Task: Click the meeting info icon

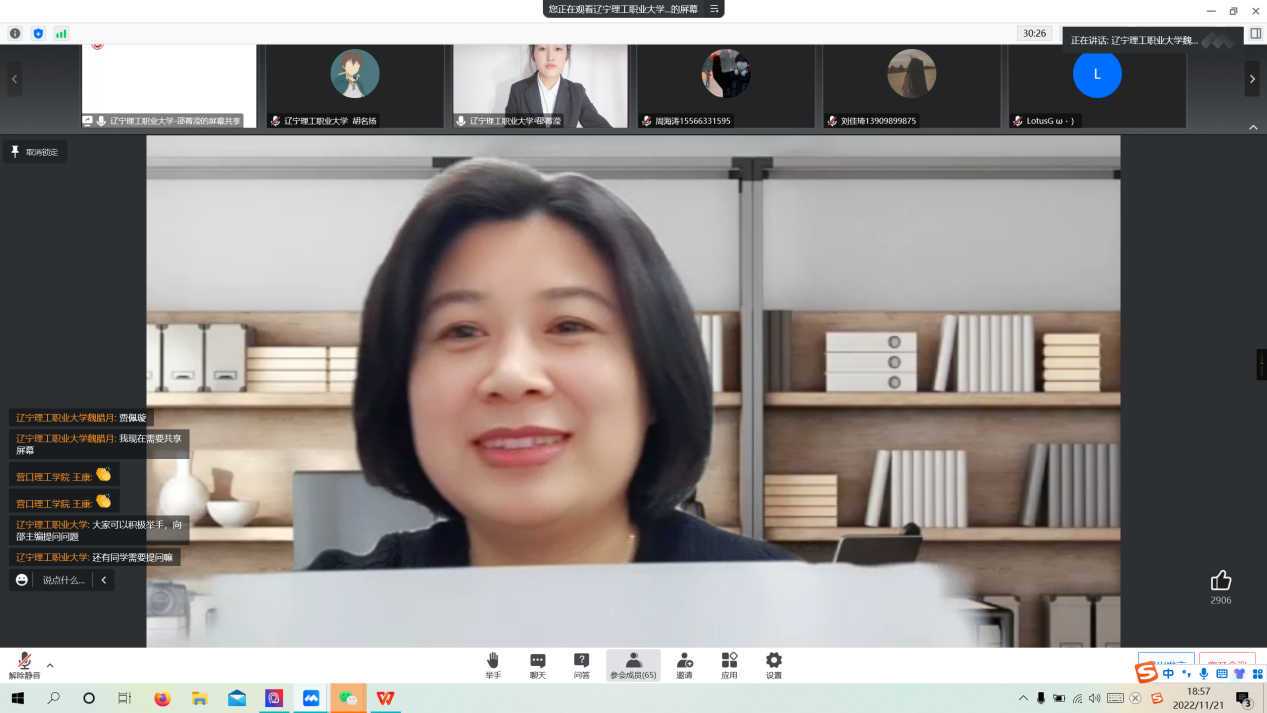Action: 15,33
